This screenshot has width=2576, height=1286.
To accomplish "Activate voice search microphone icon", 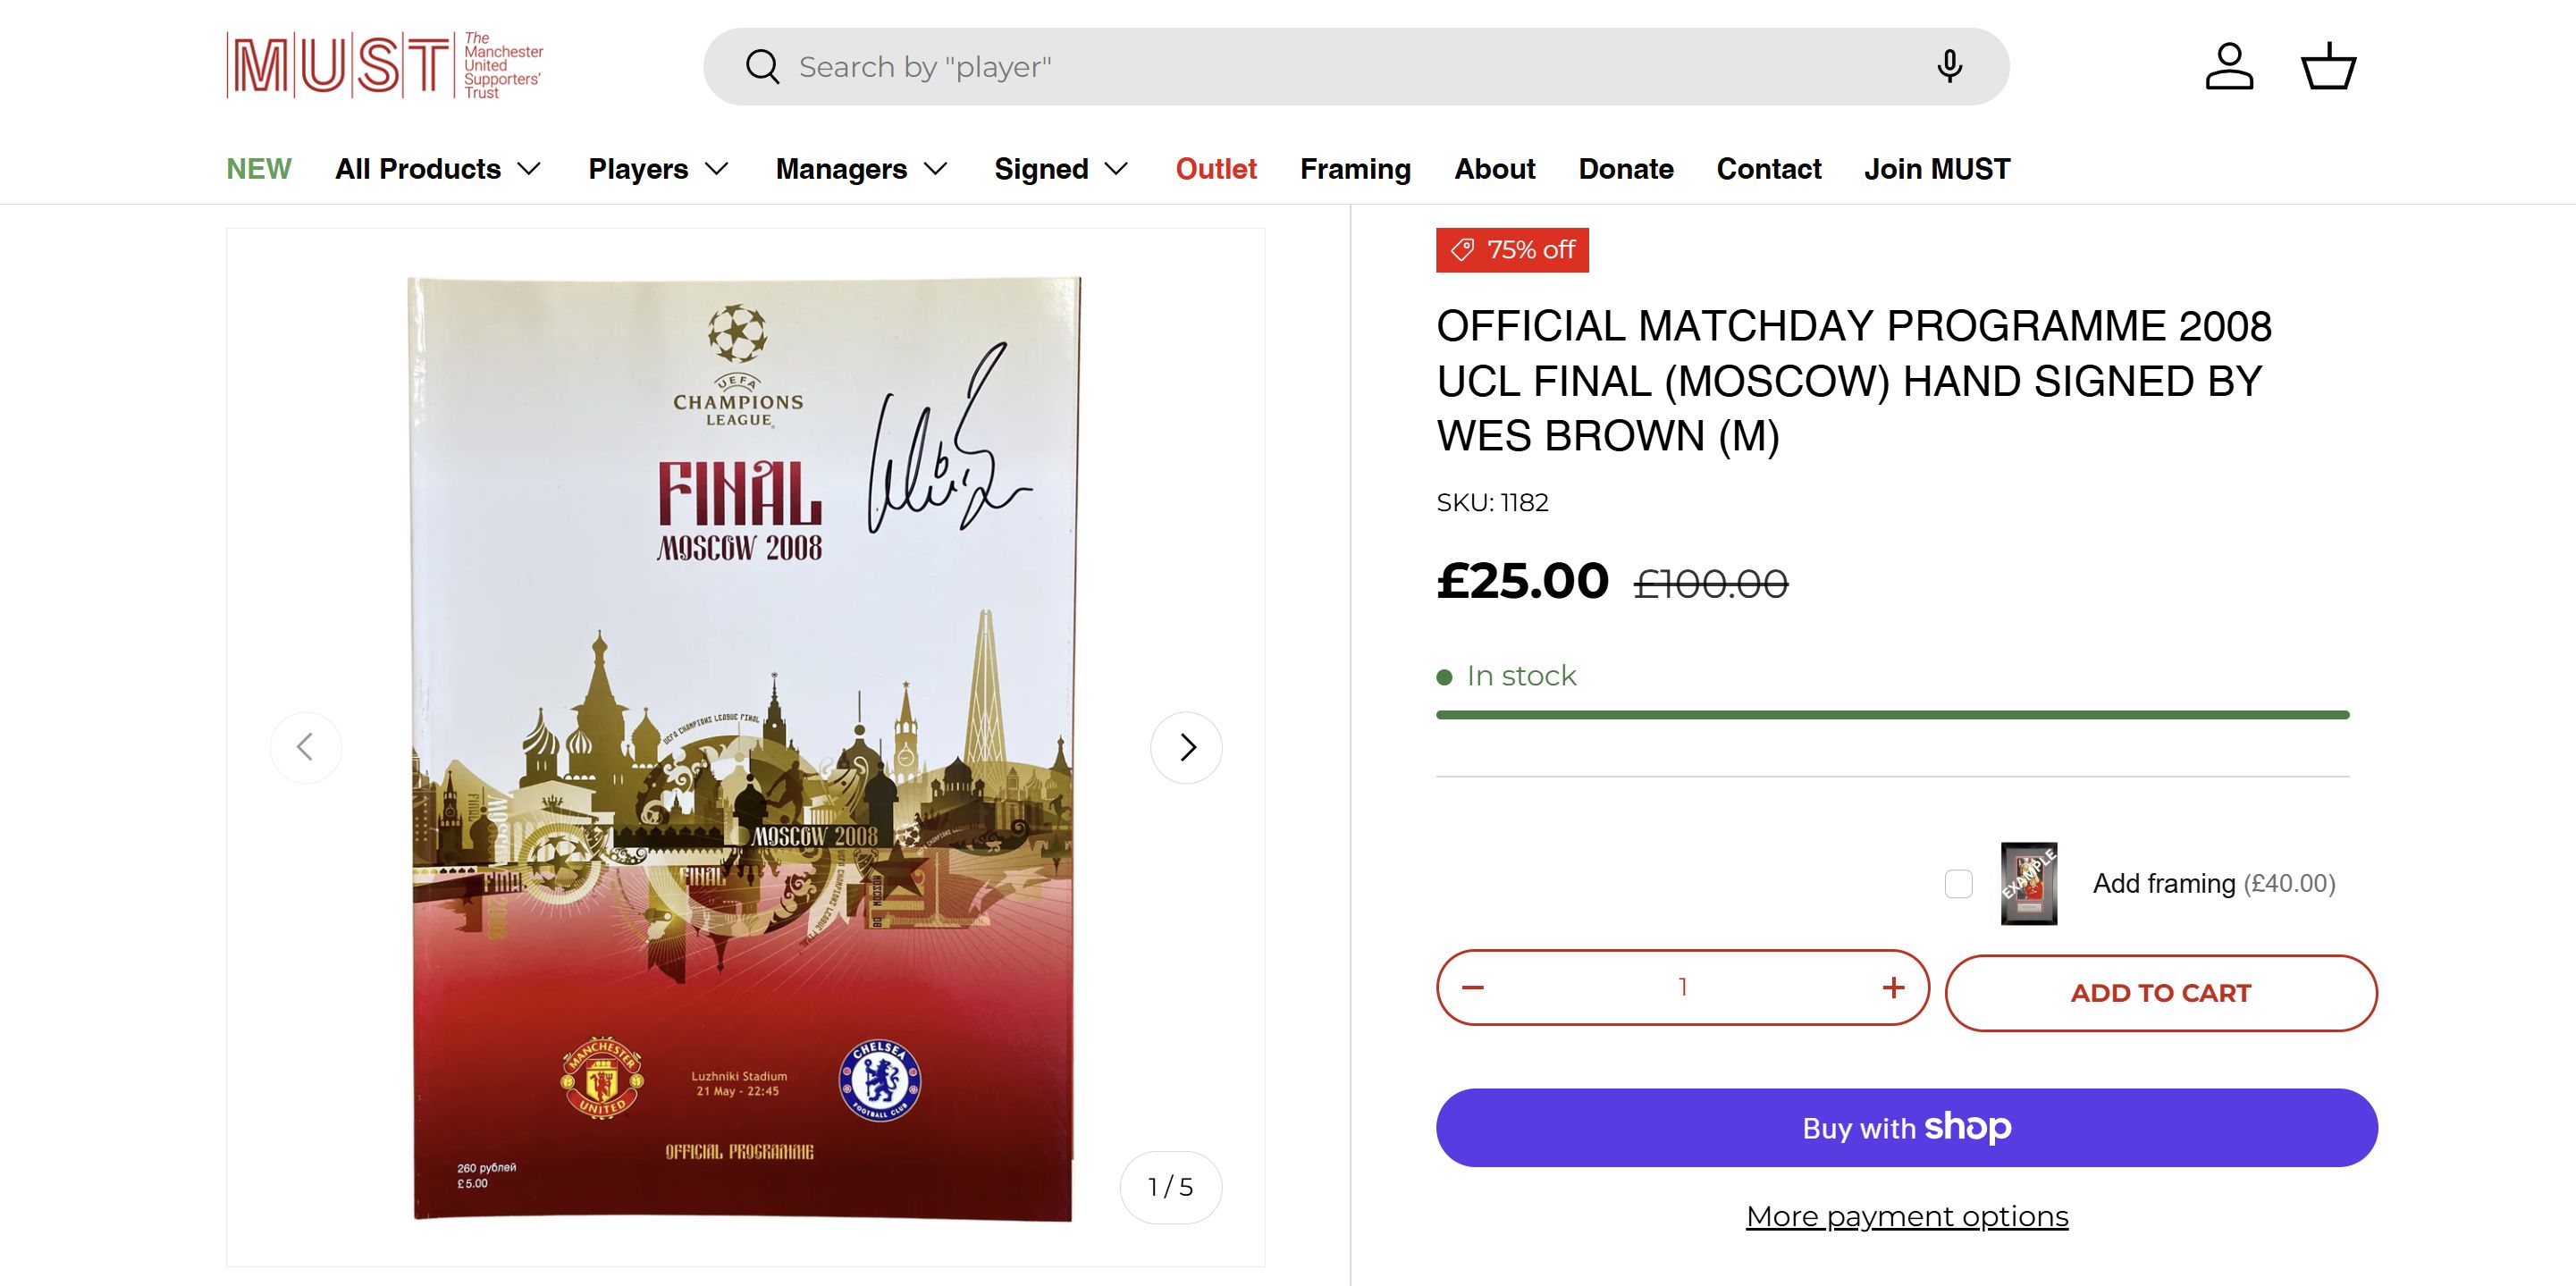I will pos(1948,67).
